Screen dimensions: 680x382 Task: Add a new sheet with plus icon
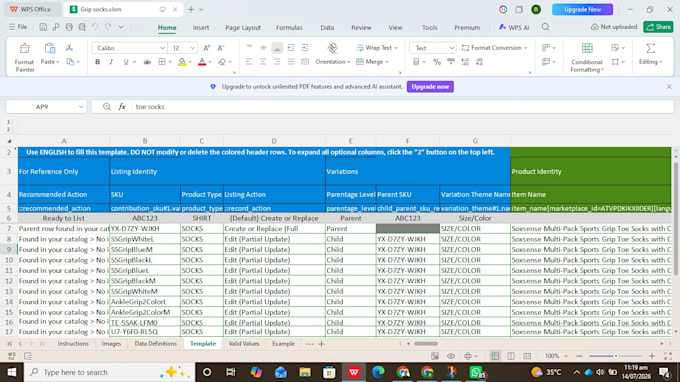pos(321,344)
